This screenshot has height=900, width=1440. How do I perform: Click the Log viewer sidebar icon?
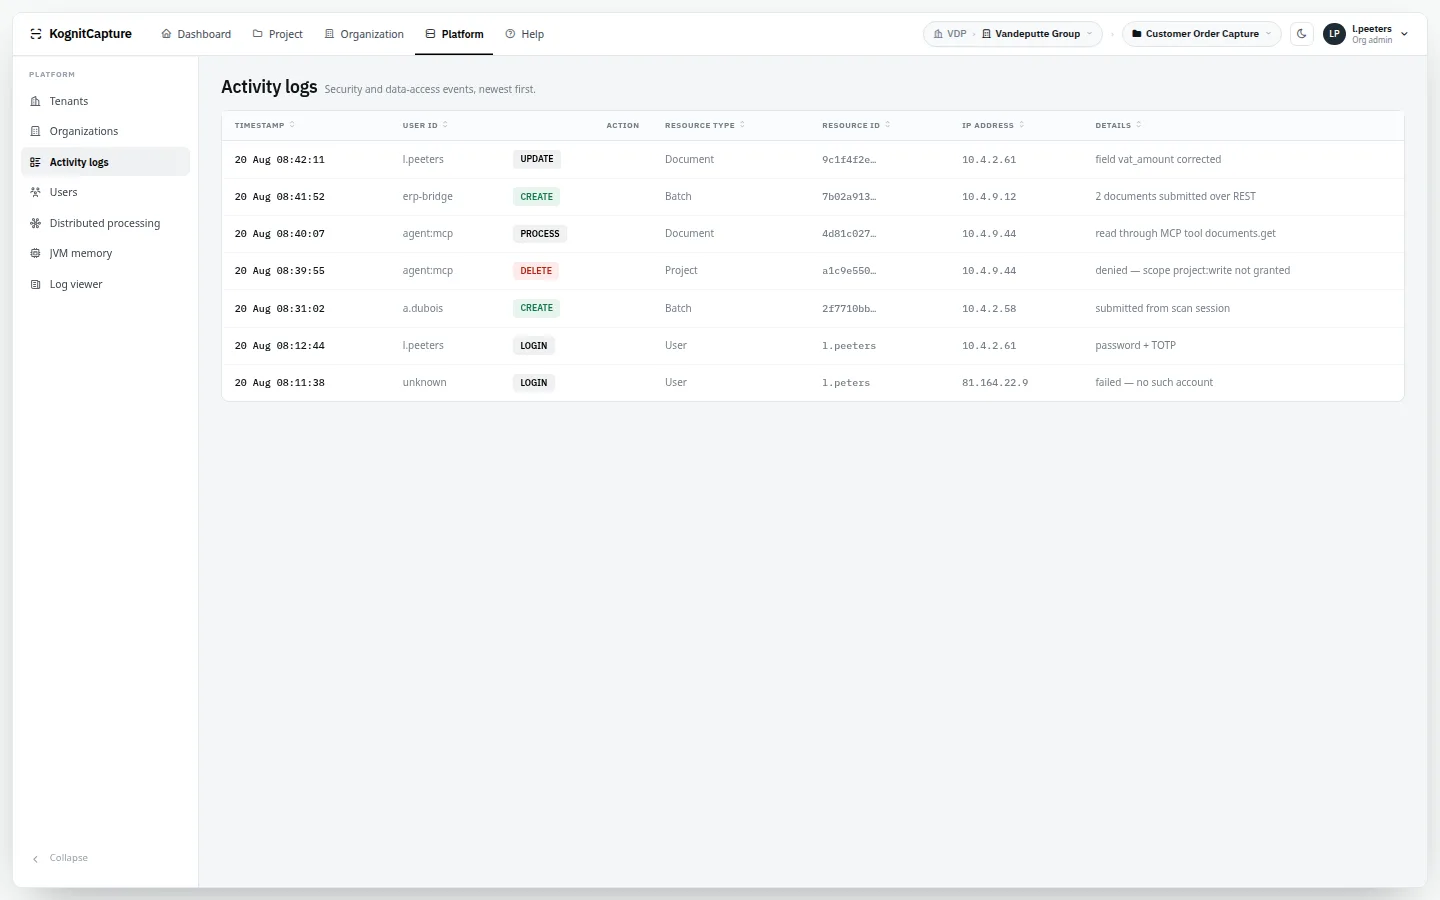tap(36, 284)
